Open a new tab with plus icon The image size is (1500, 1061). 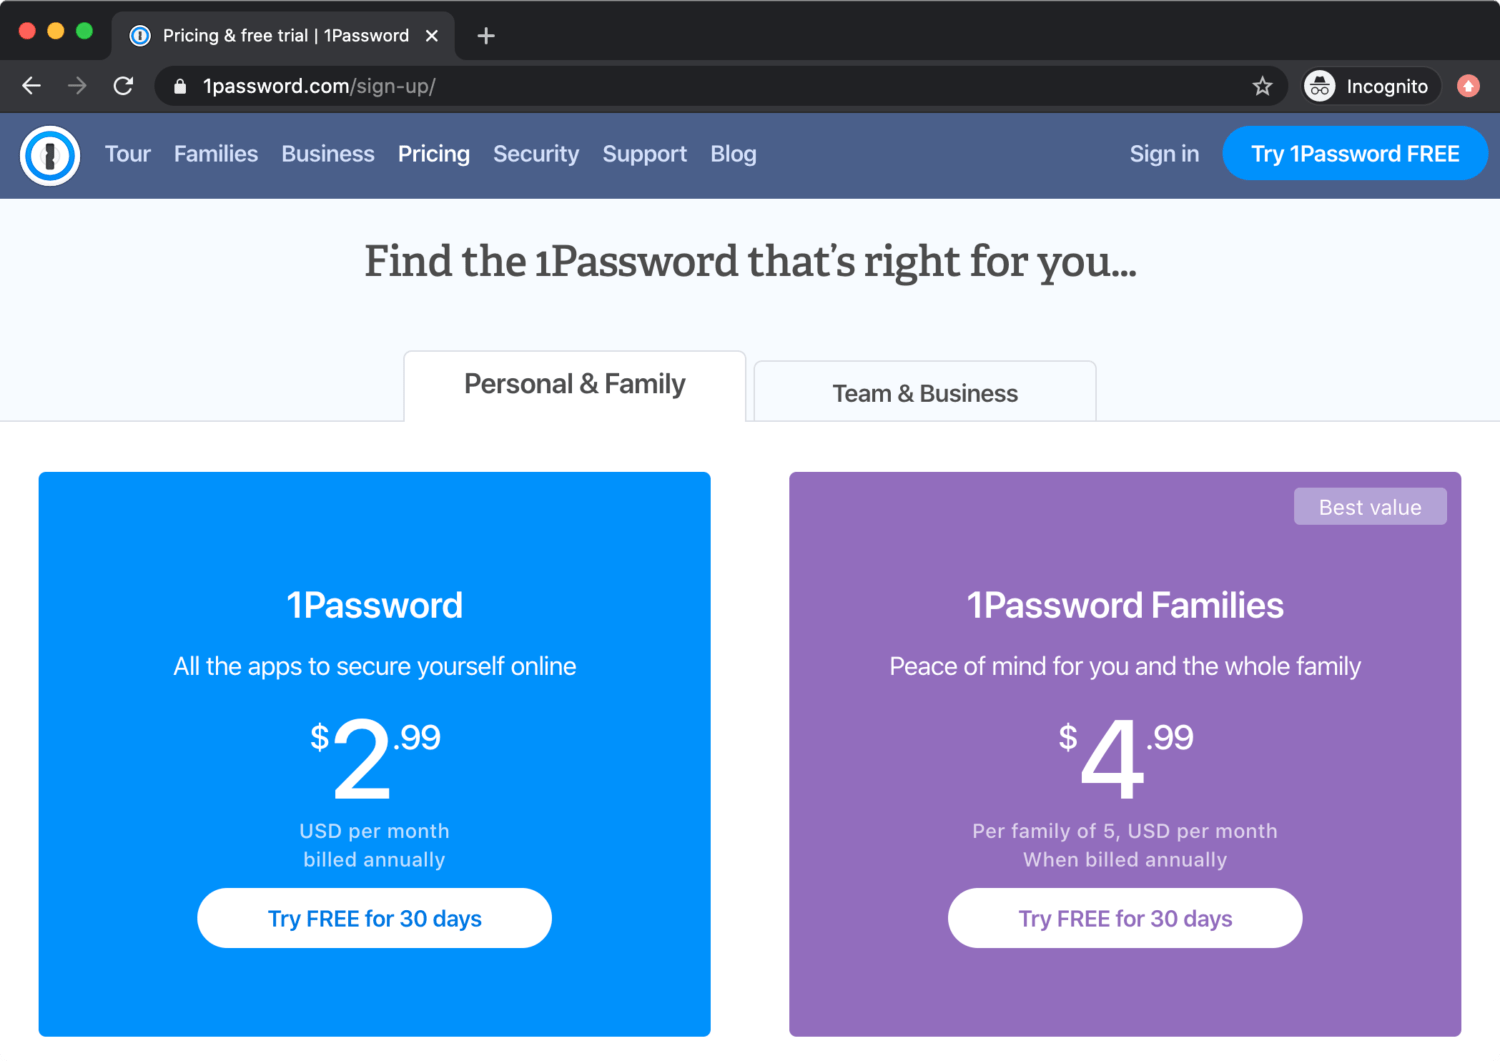point(486,36)
